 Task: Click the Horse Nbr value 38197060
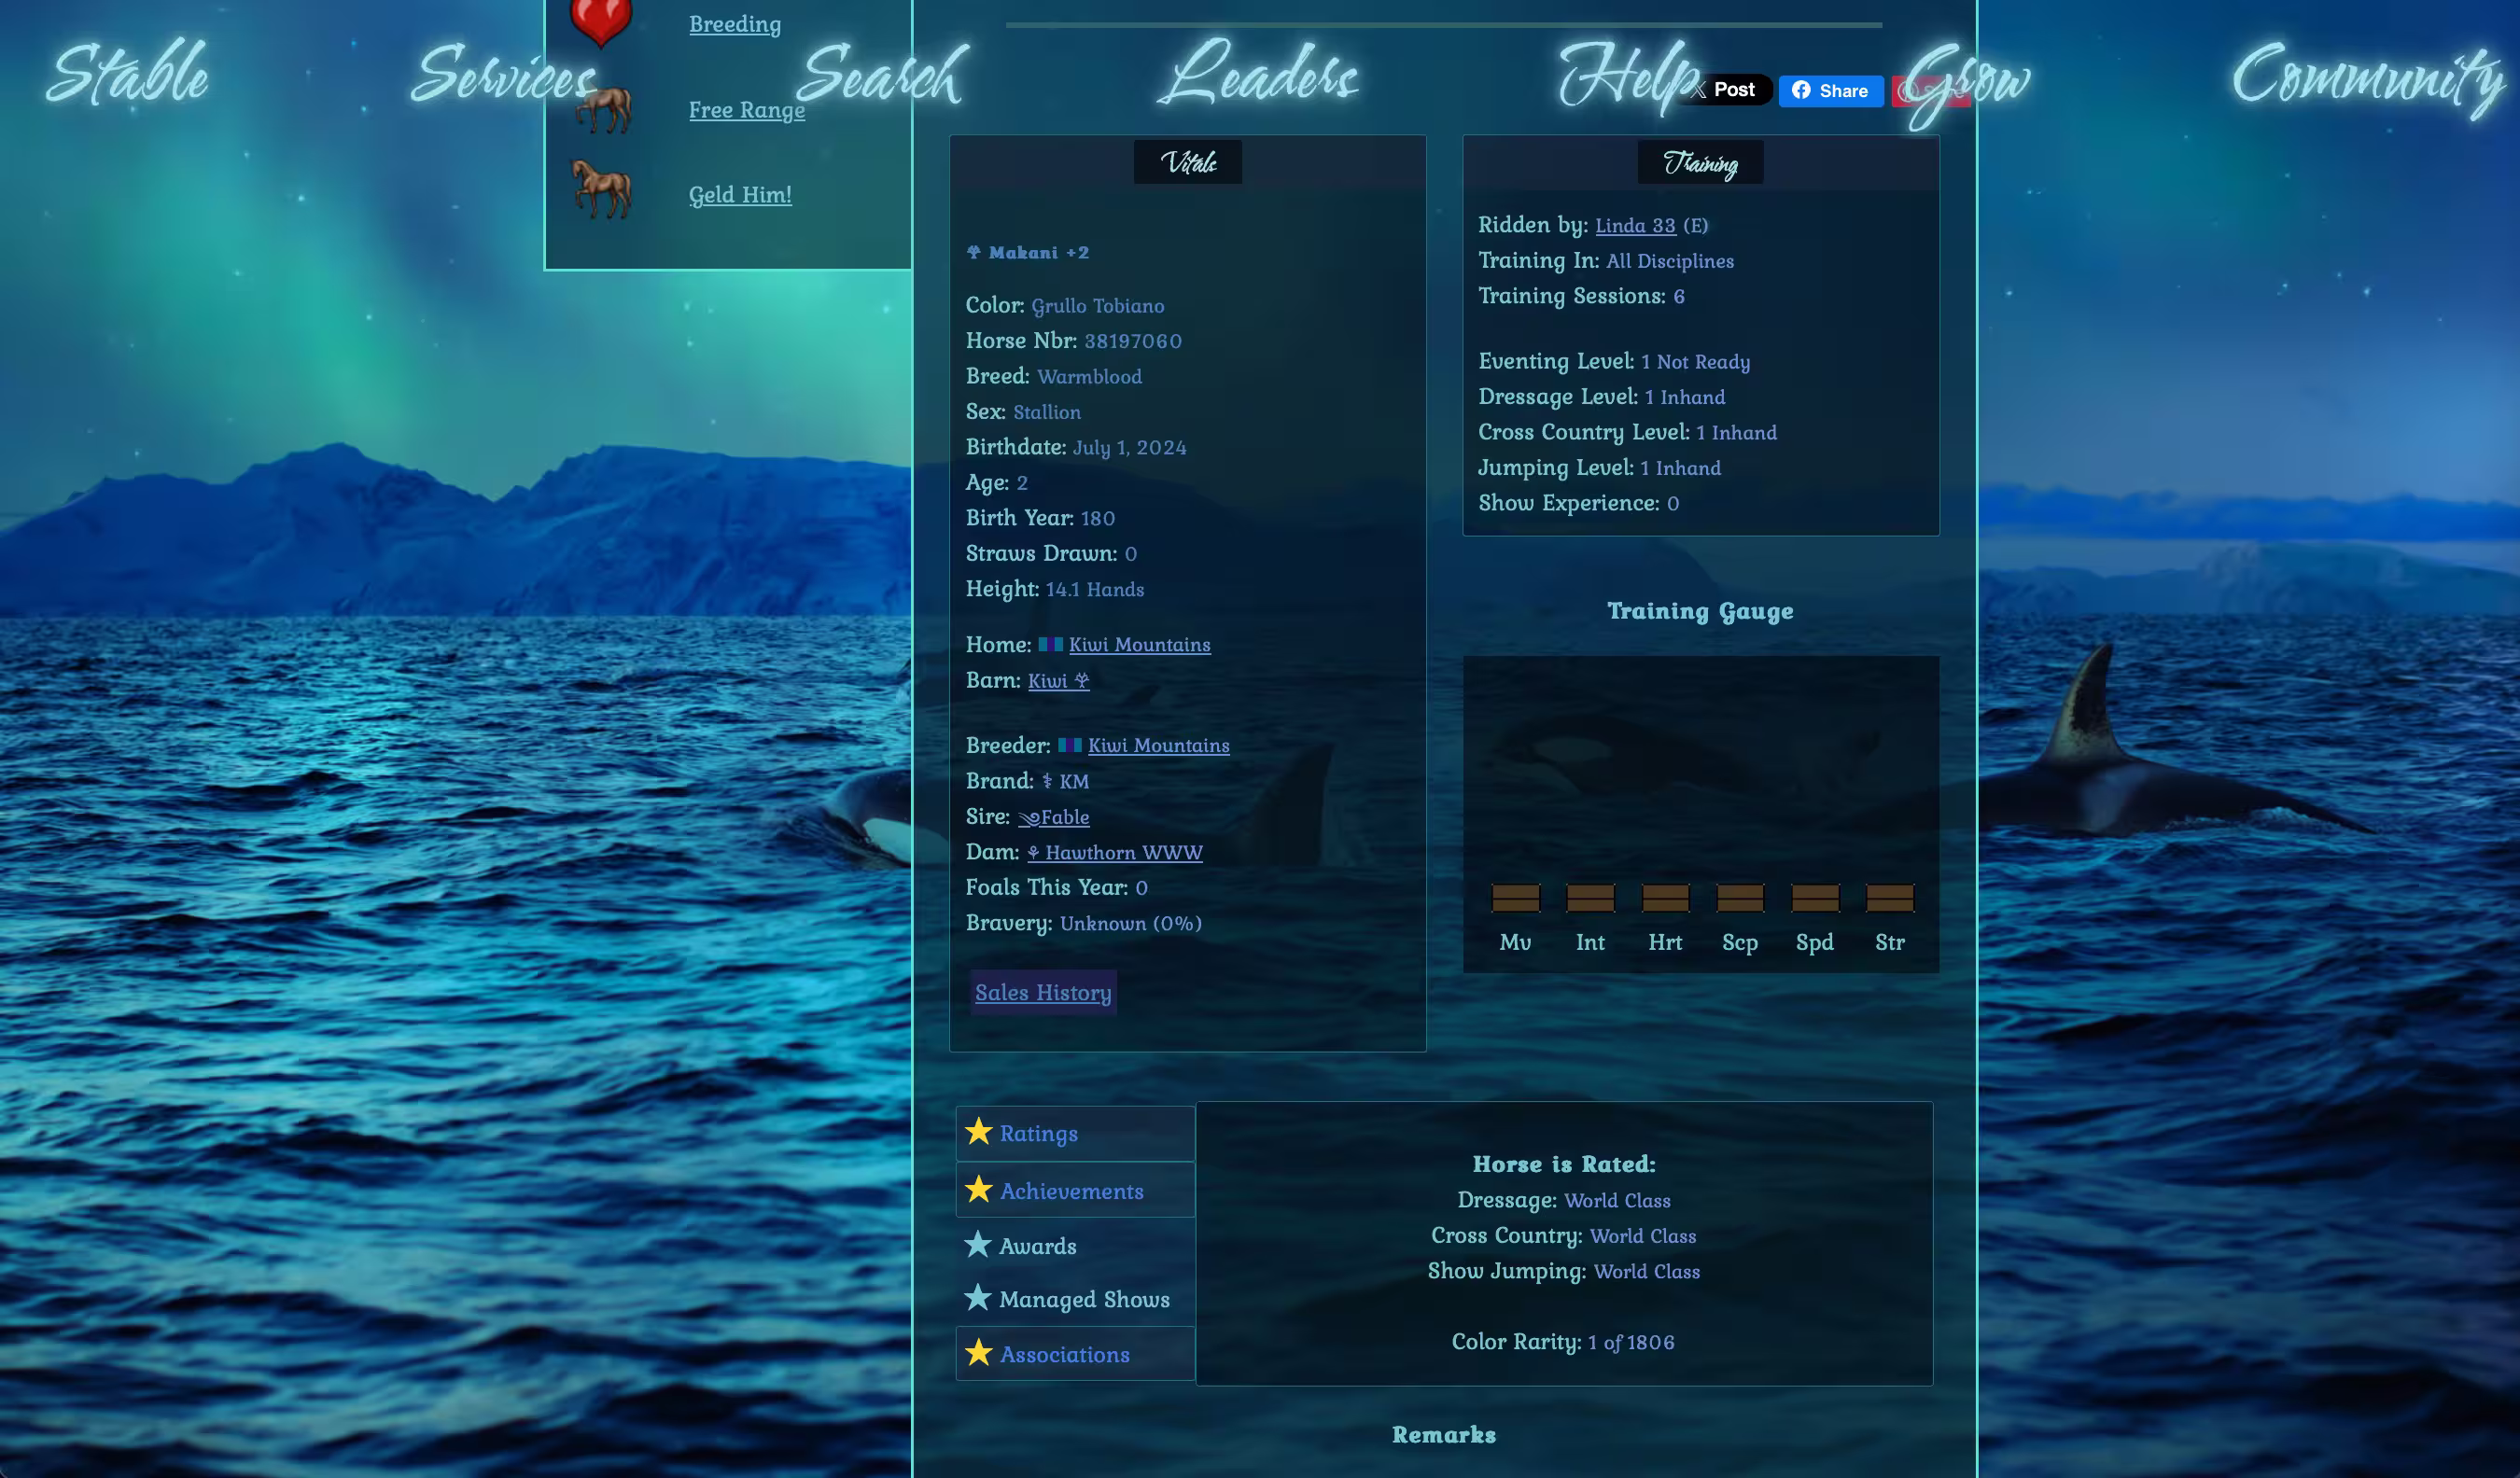(x=1133, y=342)
